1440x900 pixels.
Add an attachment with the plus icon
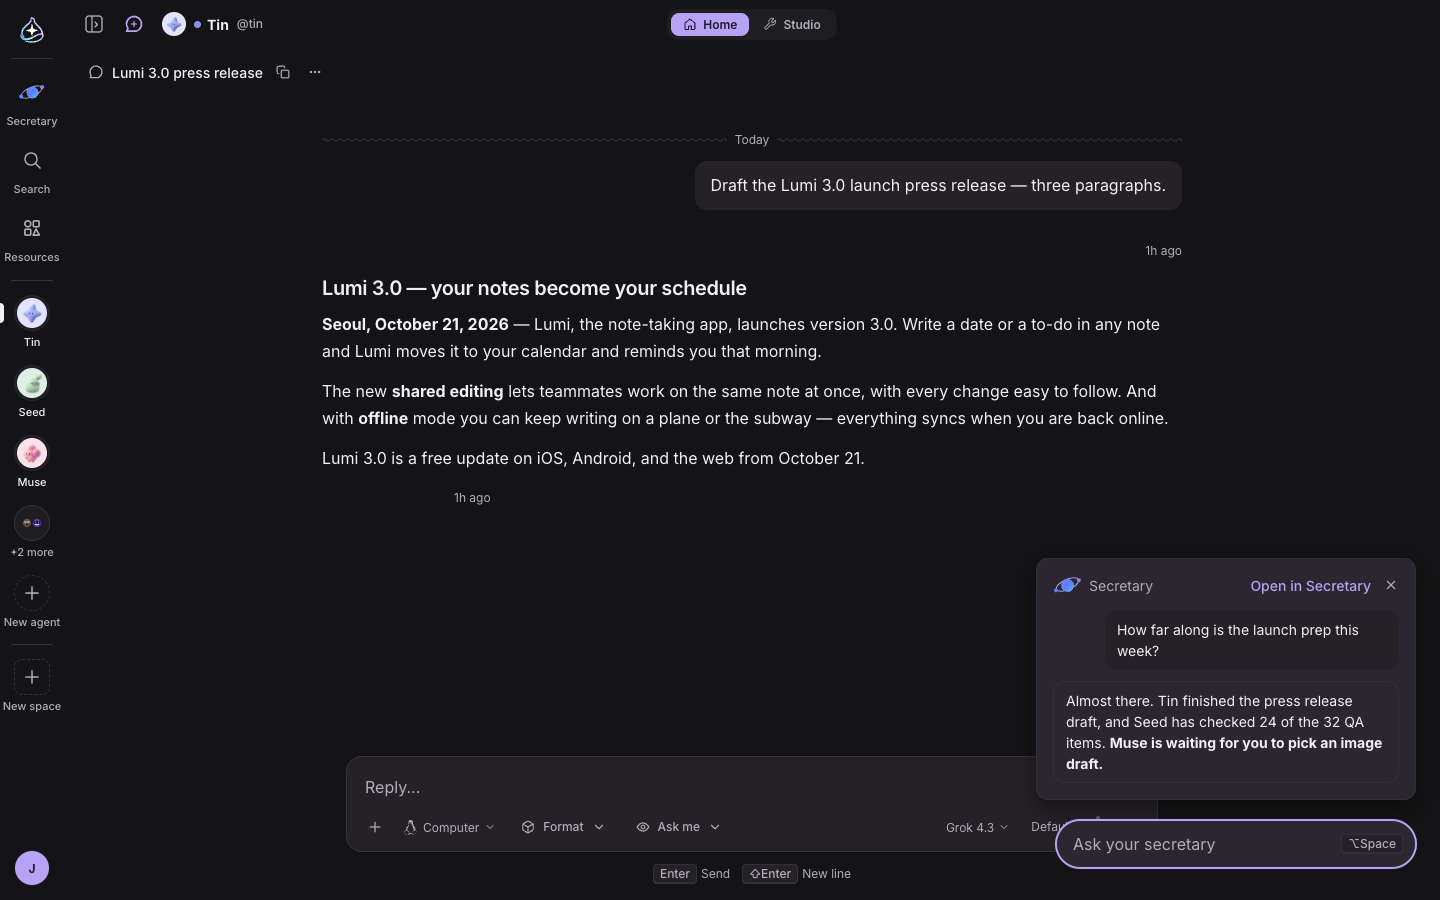coord(375,827)
